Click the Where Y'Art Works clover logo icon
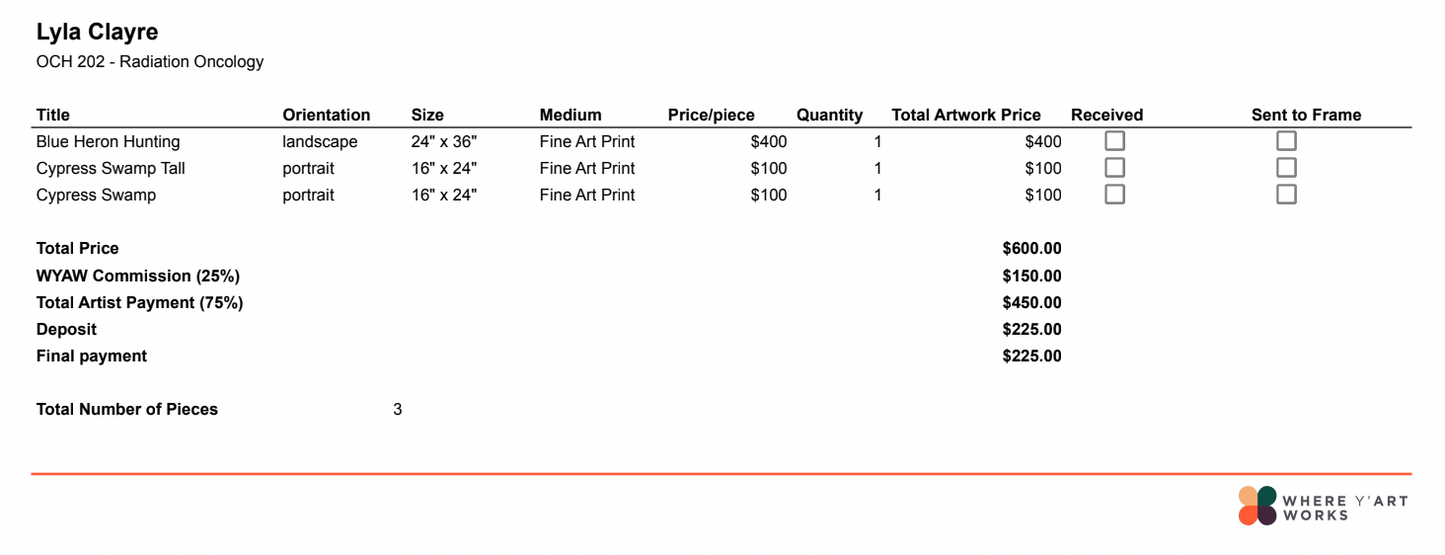Viewport: 1445px width, 555px height. pyautogui.click(x=1257, y=506)
